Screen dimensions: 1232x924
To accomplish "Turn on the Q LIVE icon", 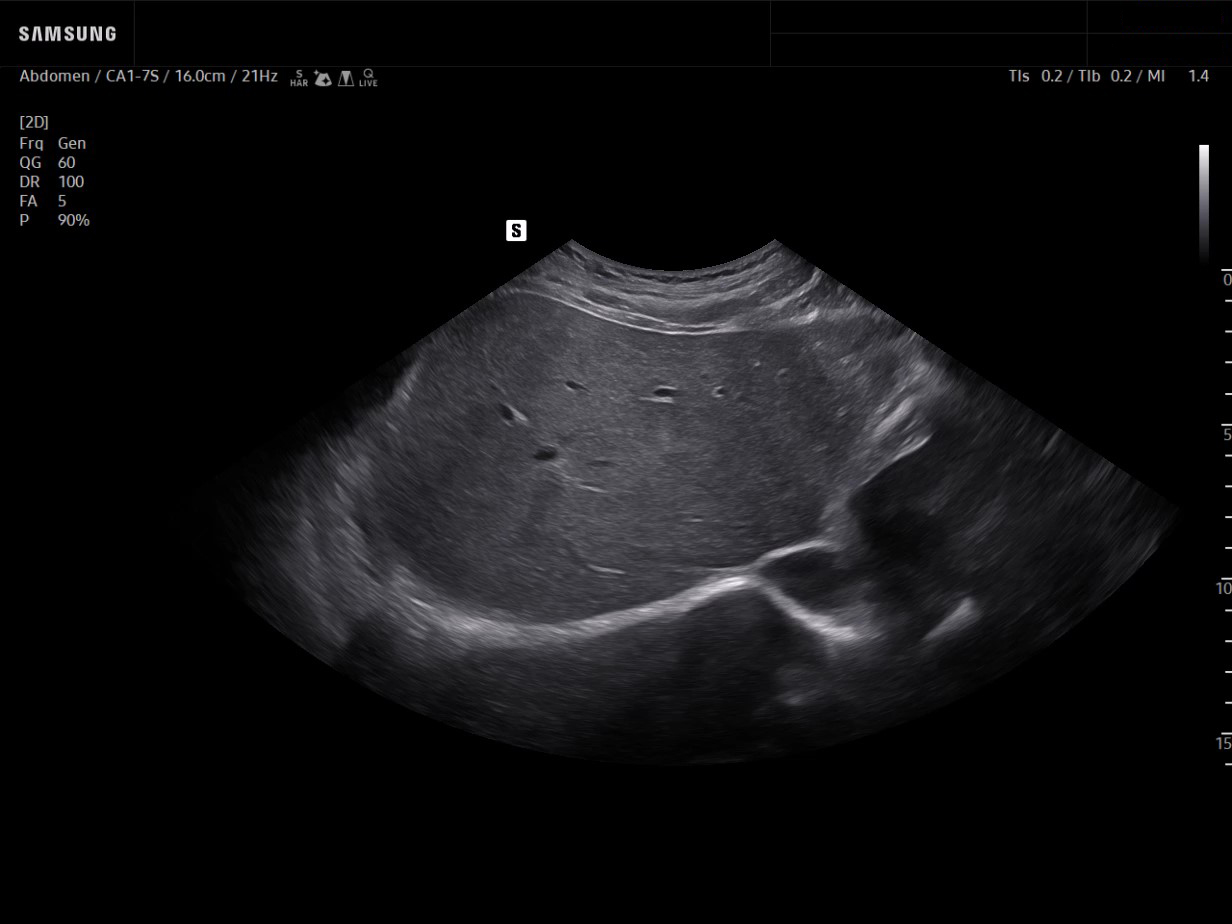I will click(367, 78).
